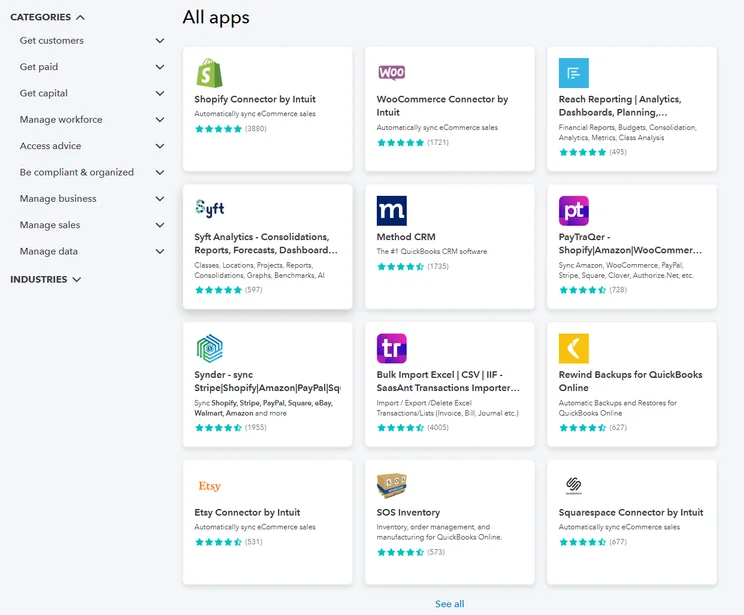
Task: Expand Be compliant & organized chevron
Action: 160,172
